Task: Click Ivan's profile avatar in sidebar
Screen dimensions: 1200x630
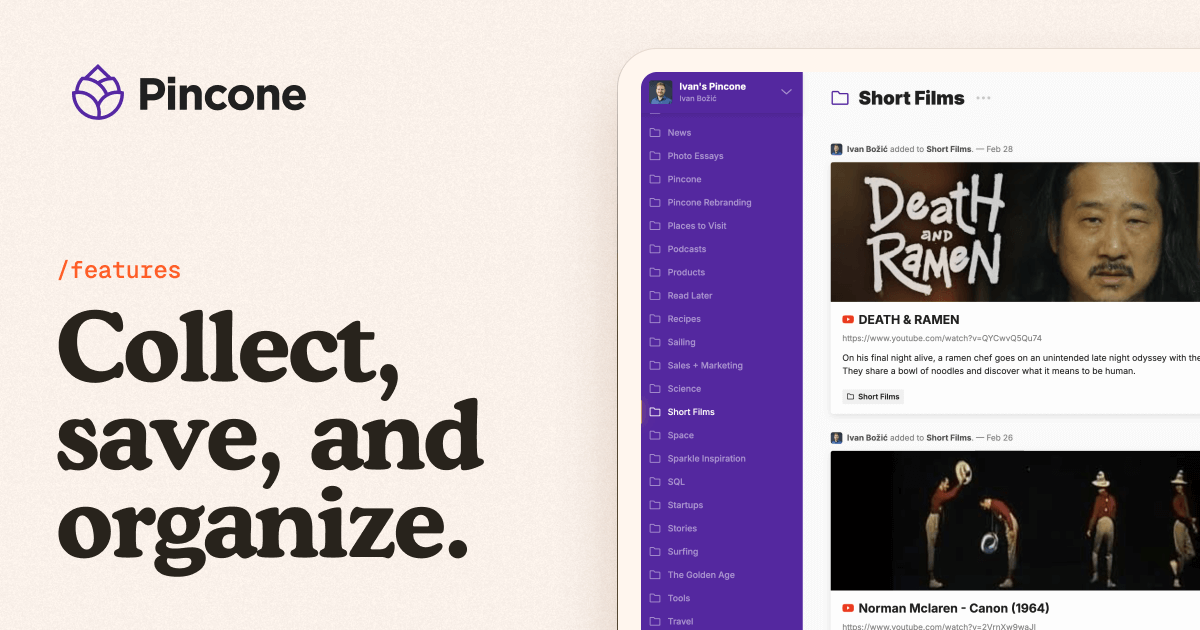Action: pyautogui.click(x=661, y=92)
